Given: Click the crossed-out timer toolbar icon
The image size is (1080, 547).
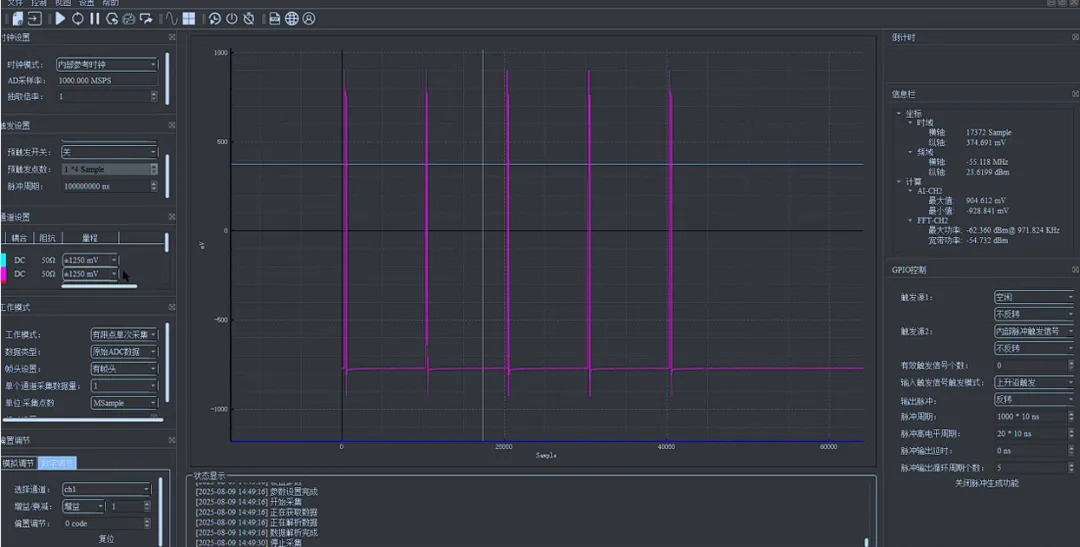Looking at the screenshot, I should pyautogui.click(x=248, y=18).
